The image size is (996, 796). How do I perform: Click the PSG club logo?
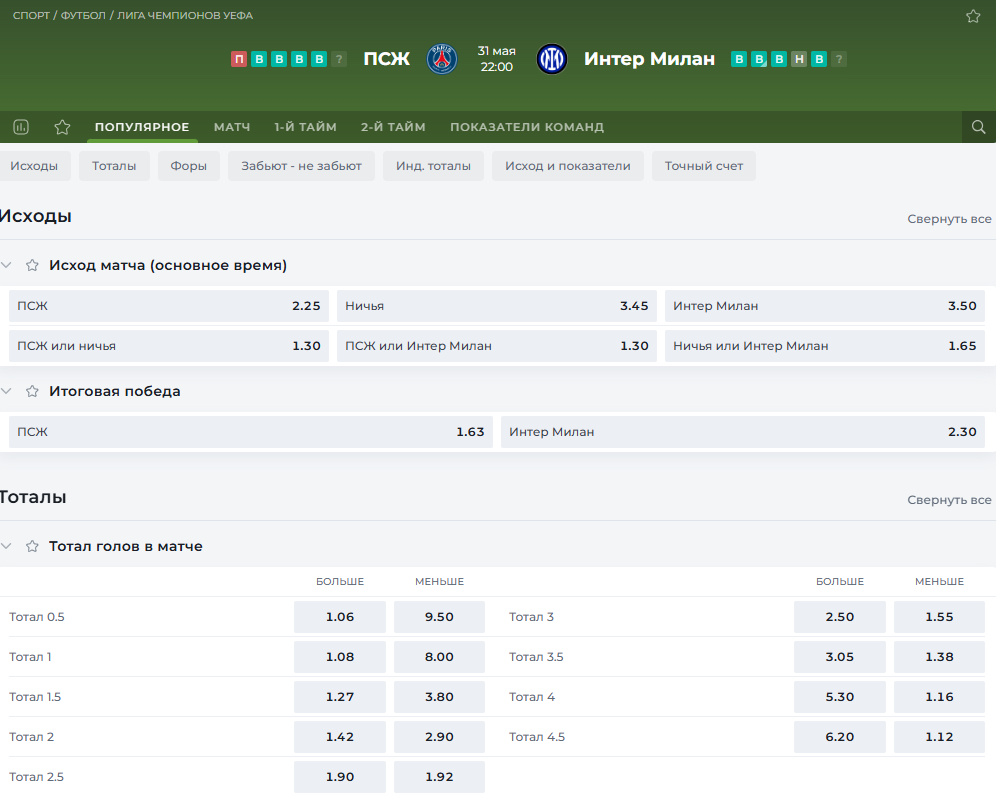tap(441, 59)
